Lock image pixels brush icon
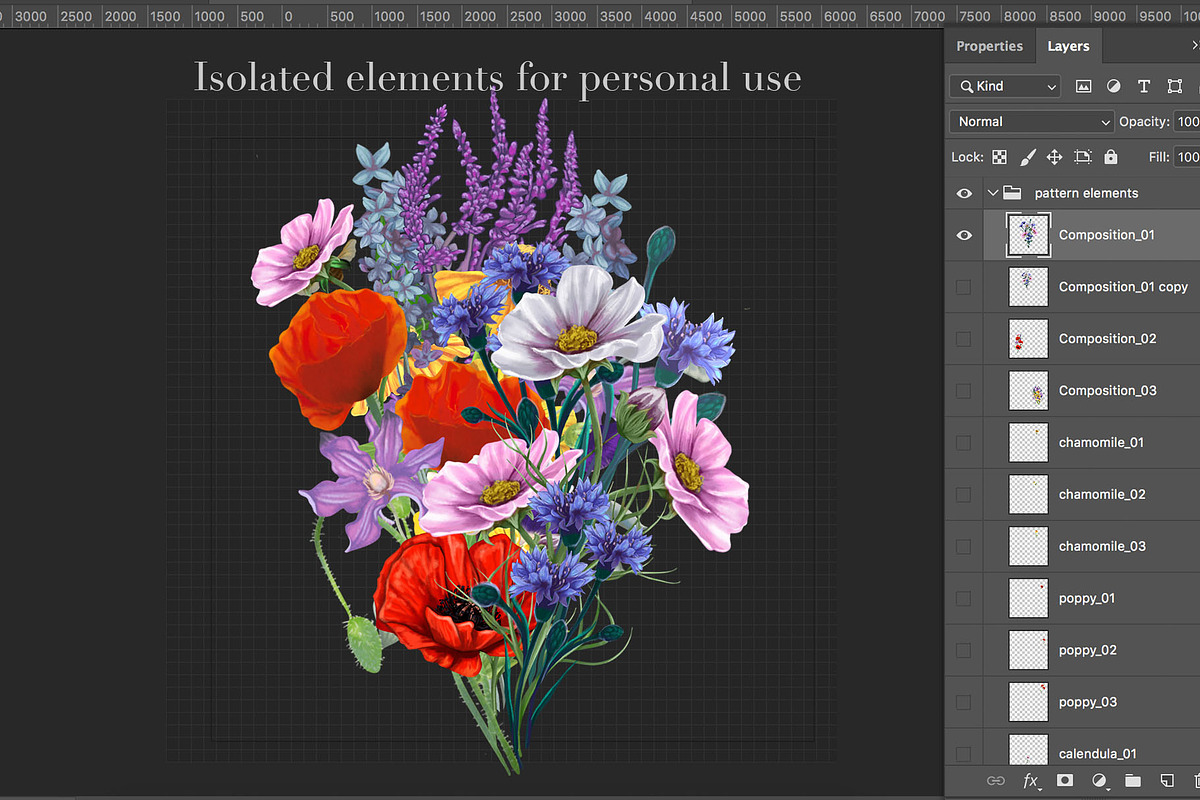 point(1027,157)
